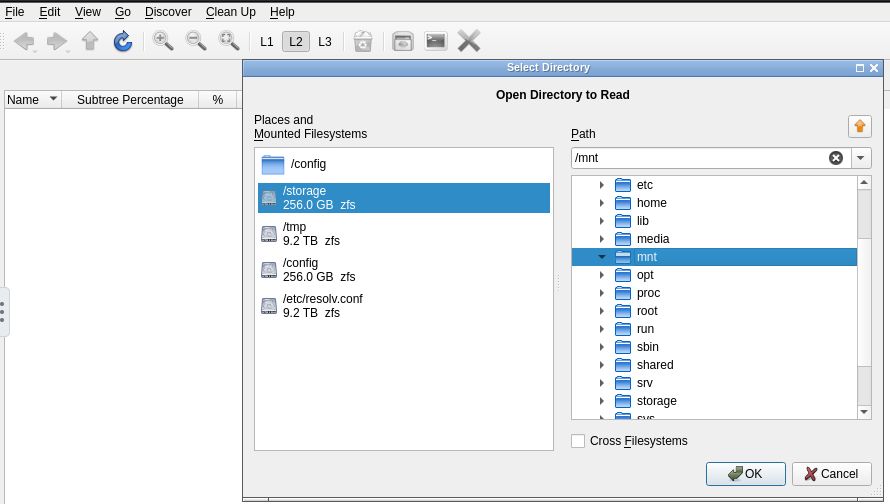Viewport: 890px width, 504px height.
Task: Expand the opt folder in the tree
Action: 602,275
